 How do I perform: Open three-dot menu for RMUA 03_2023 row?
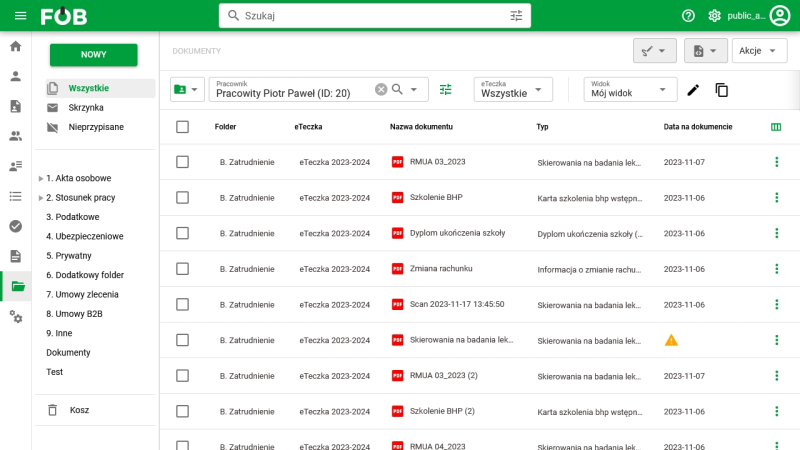pyautogui.click(x=776, y=162)
